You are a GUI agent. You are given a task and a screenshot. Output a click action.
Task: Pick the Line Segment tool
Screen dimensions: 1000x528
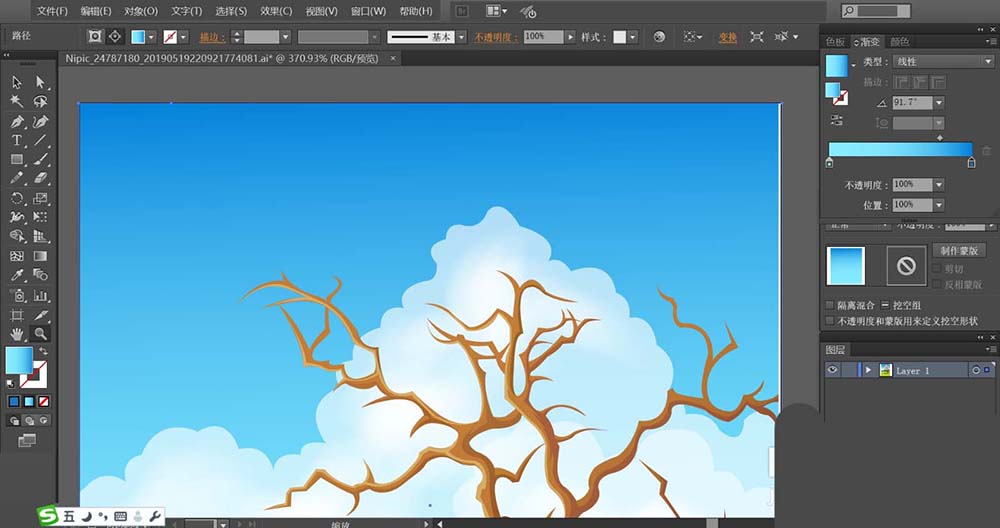coord(40,140)
